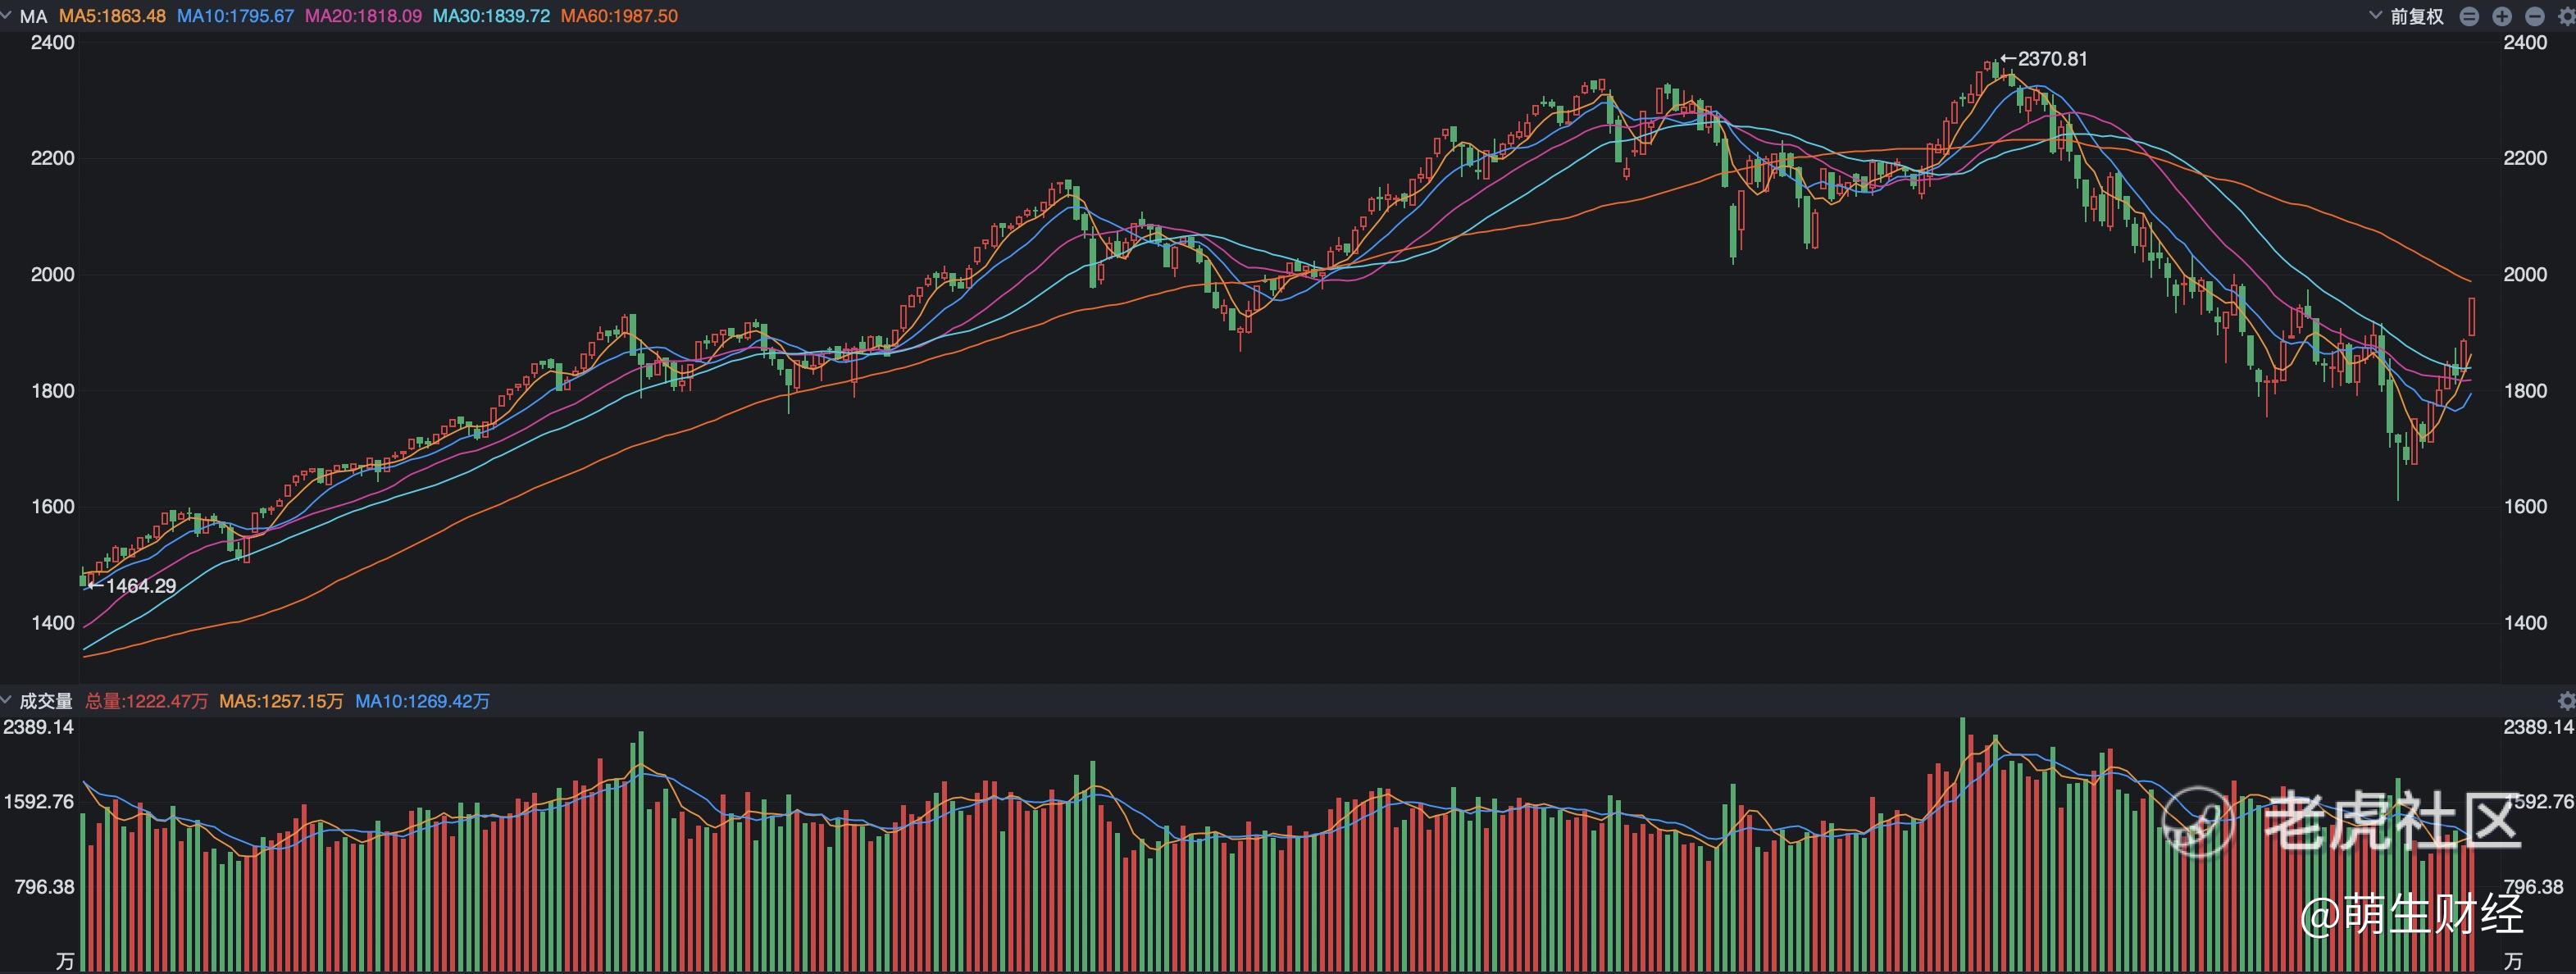2576x974 pixels.
Task: Click volume MA5:1257.15万 label
Action: pos(281,701)
